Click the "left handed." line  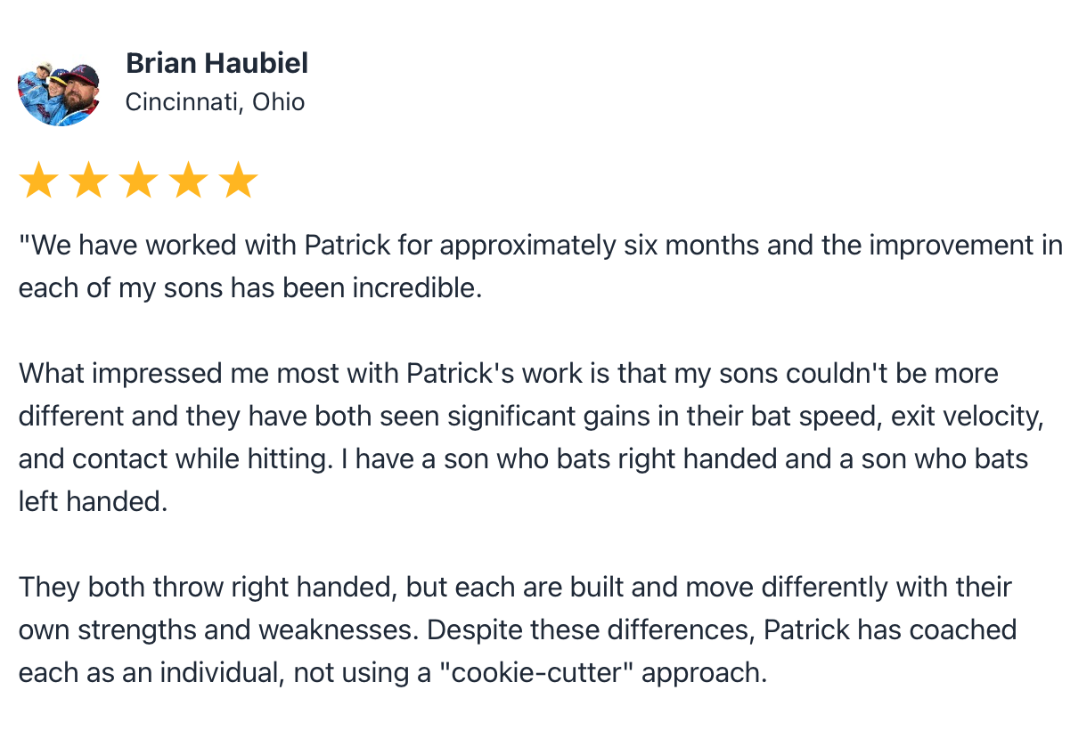click(x=92, y=501)
